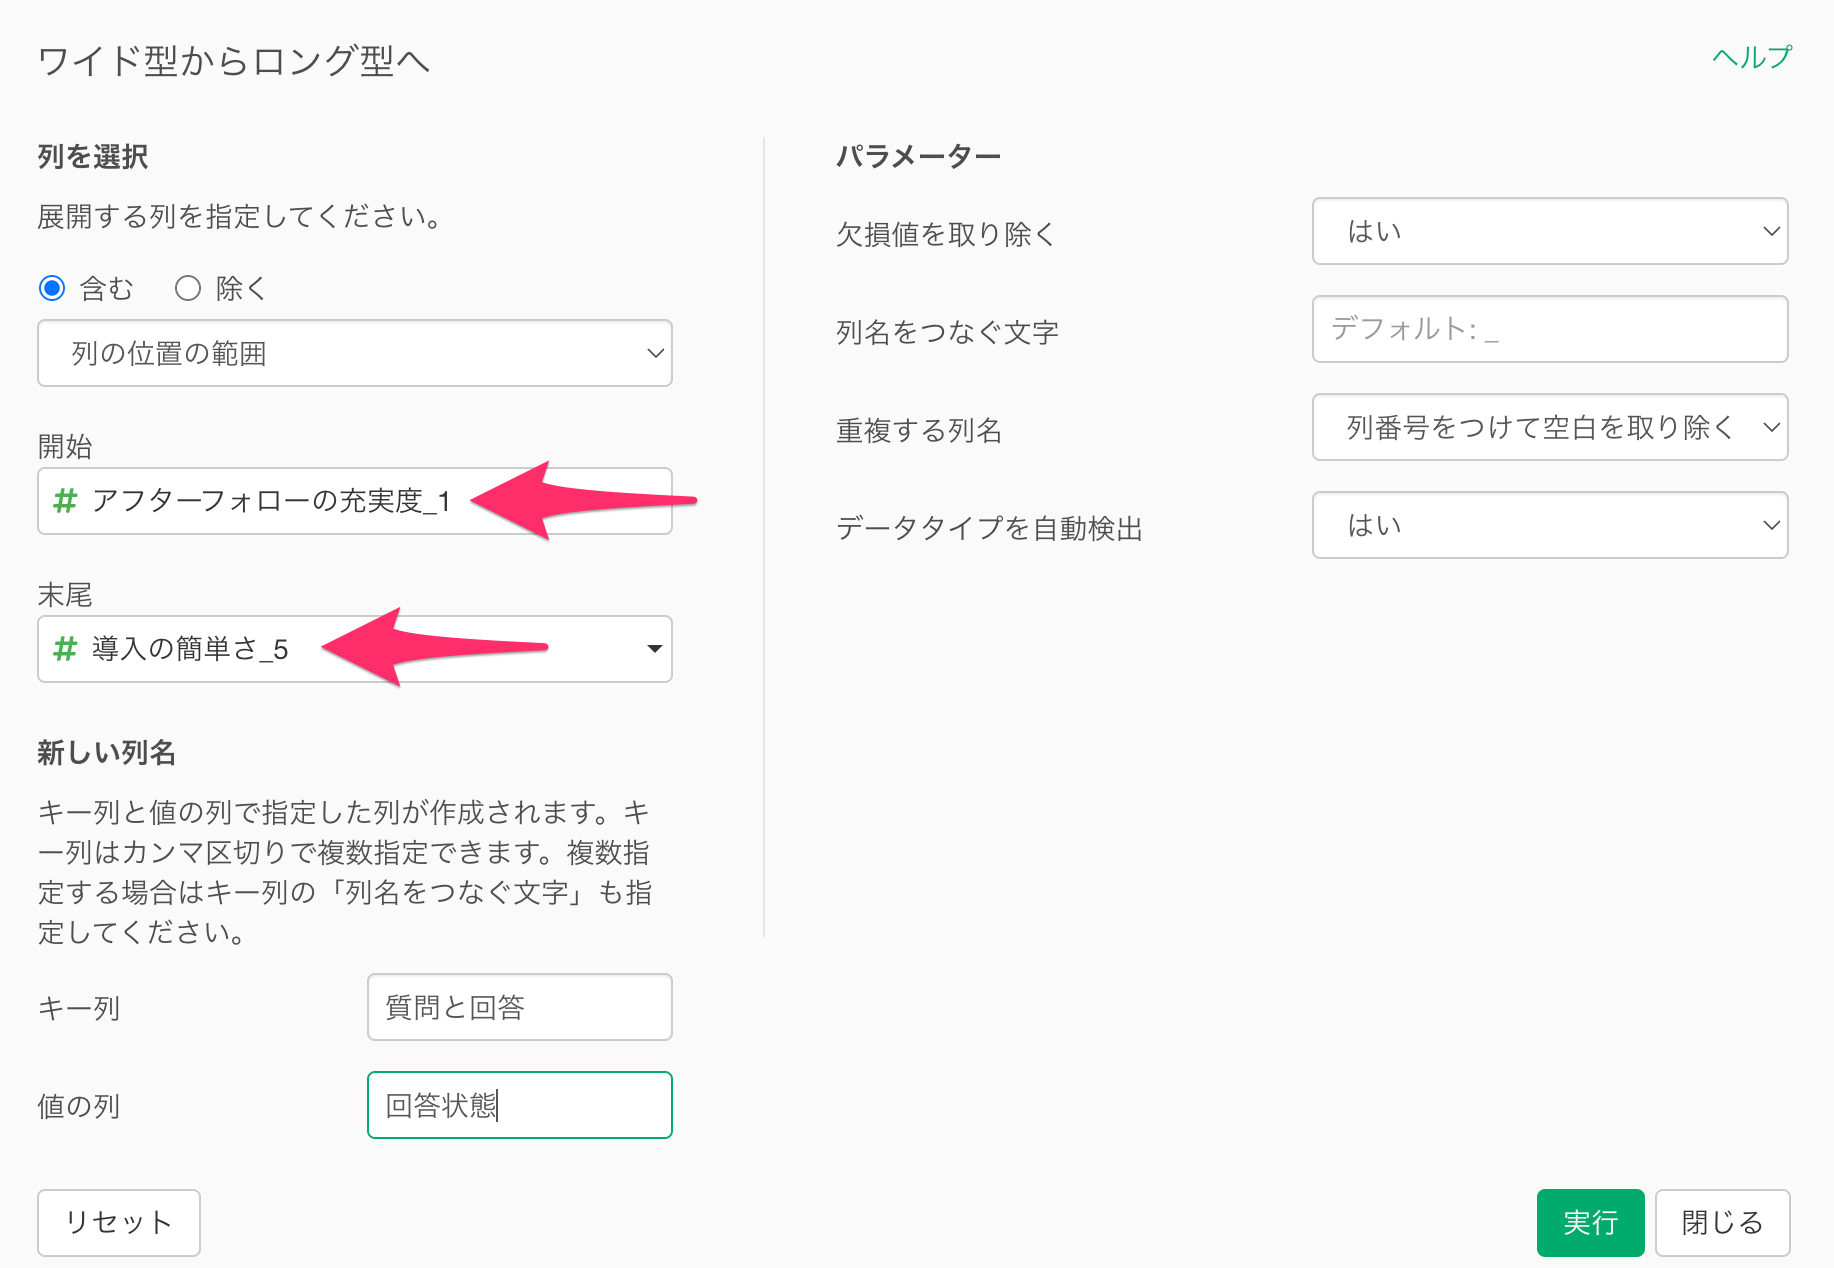
Task: Open the データタイプを自動検出 dropdown
Action: click(1549, 525)
